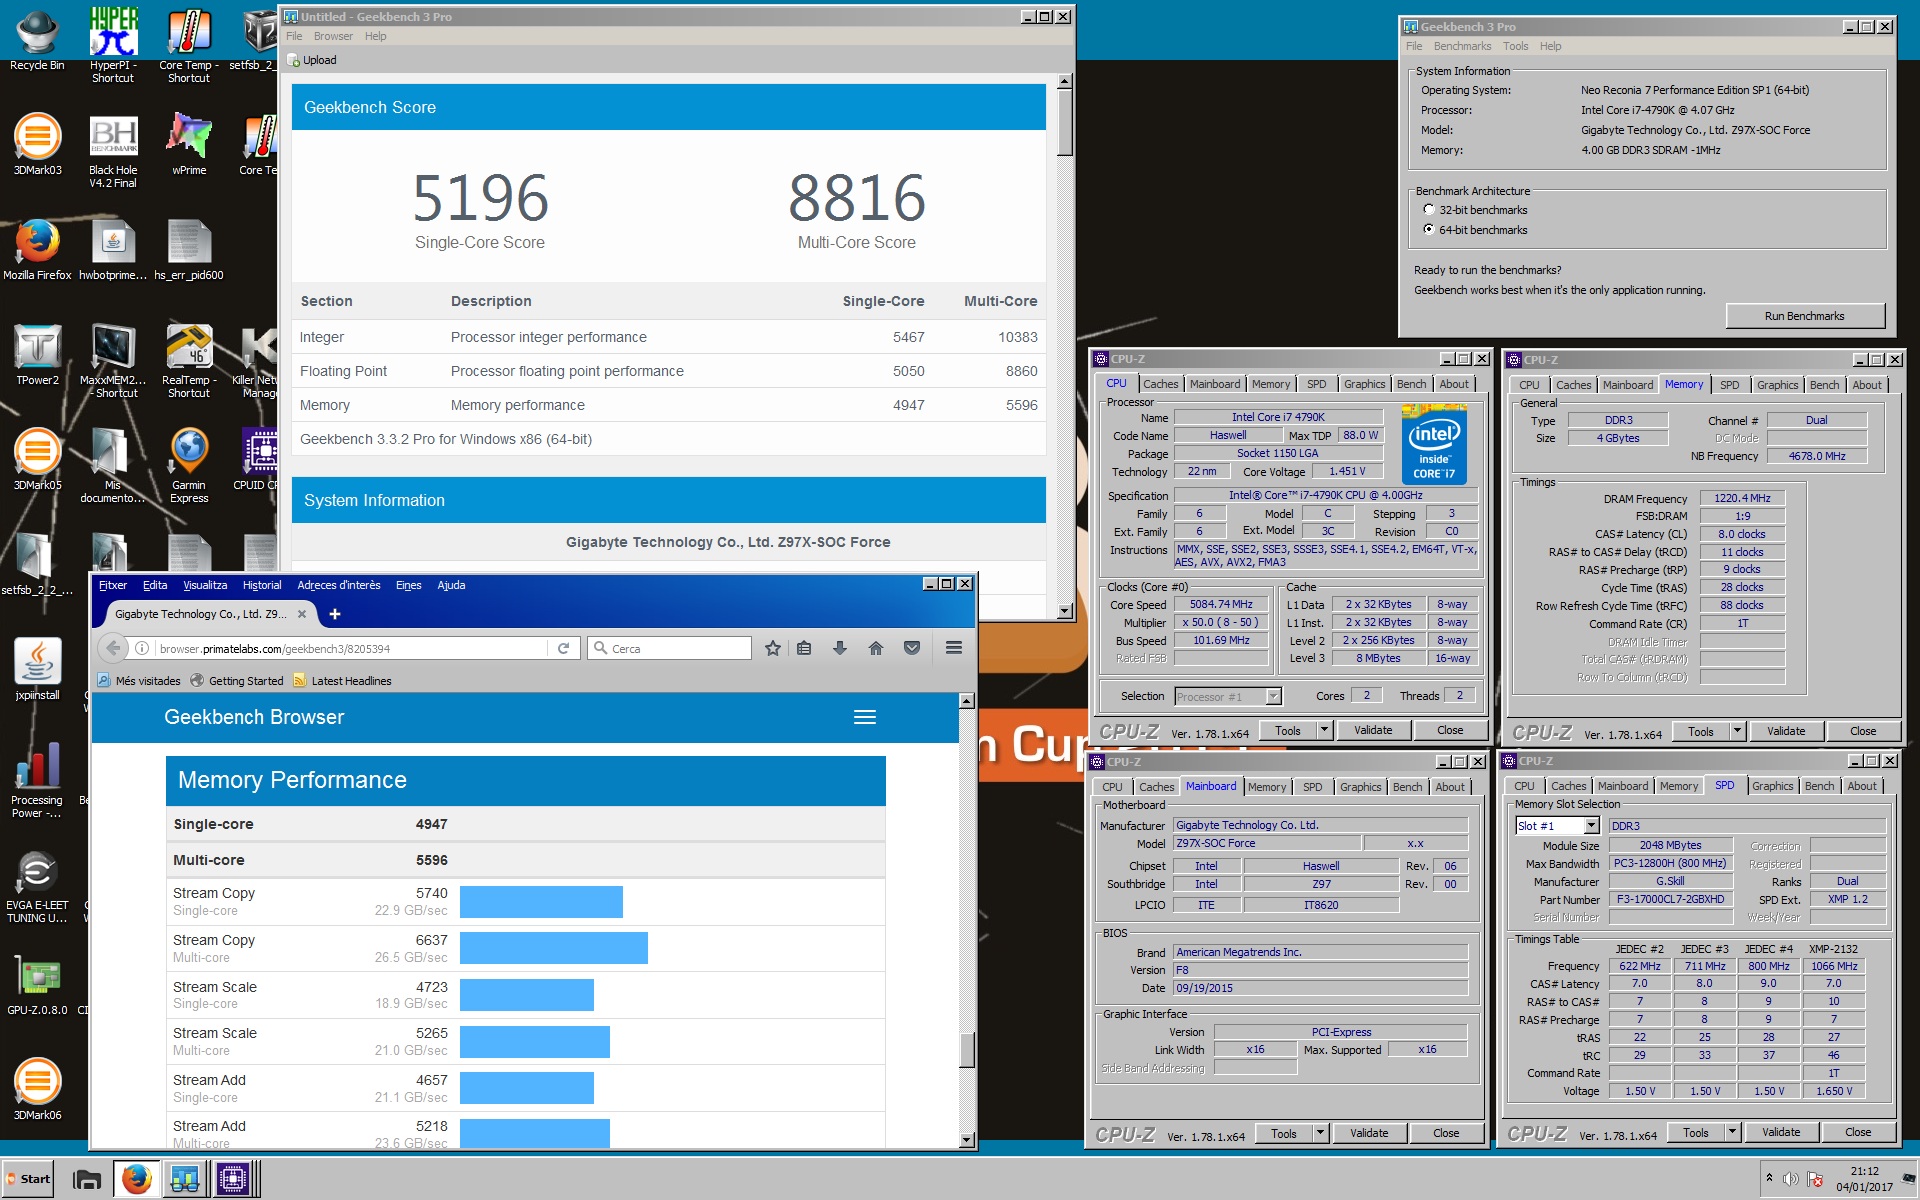
Task: Launch Garmin Express desktop icon
Action: (189, 465)
